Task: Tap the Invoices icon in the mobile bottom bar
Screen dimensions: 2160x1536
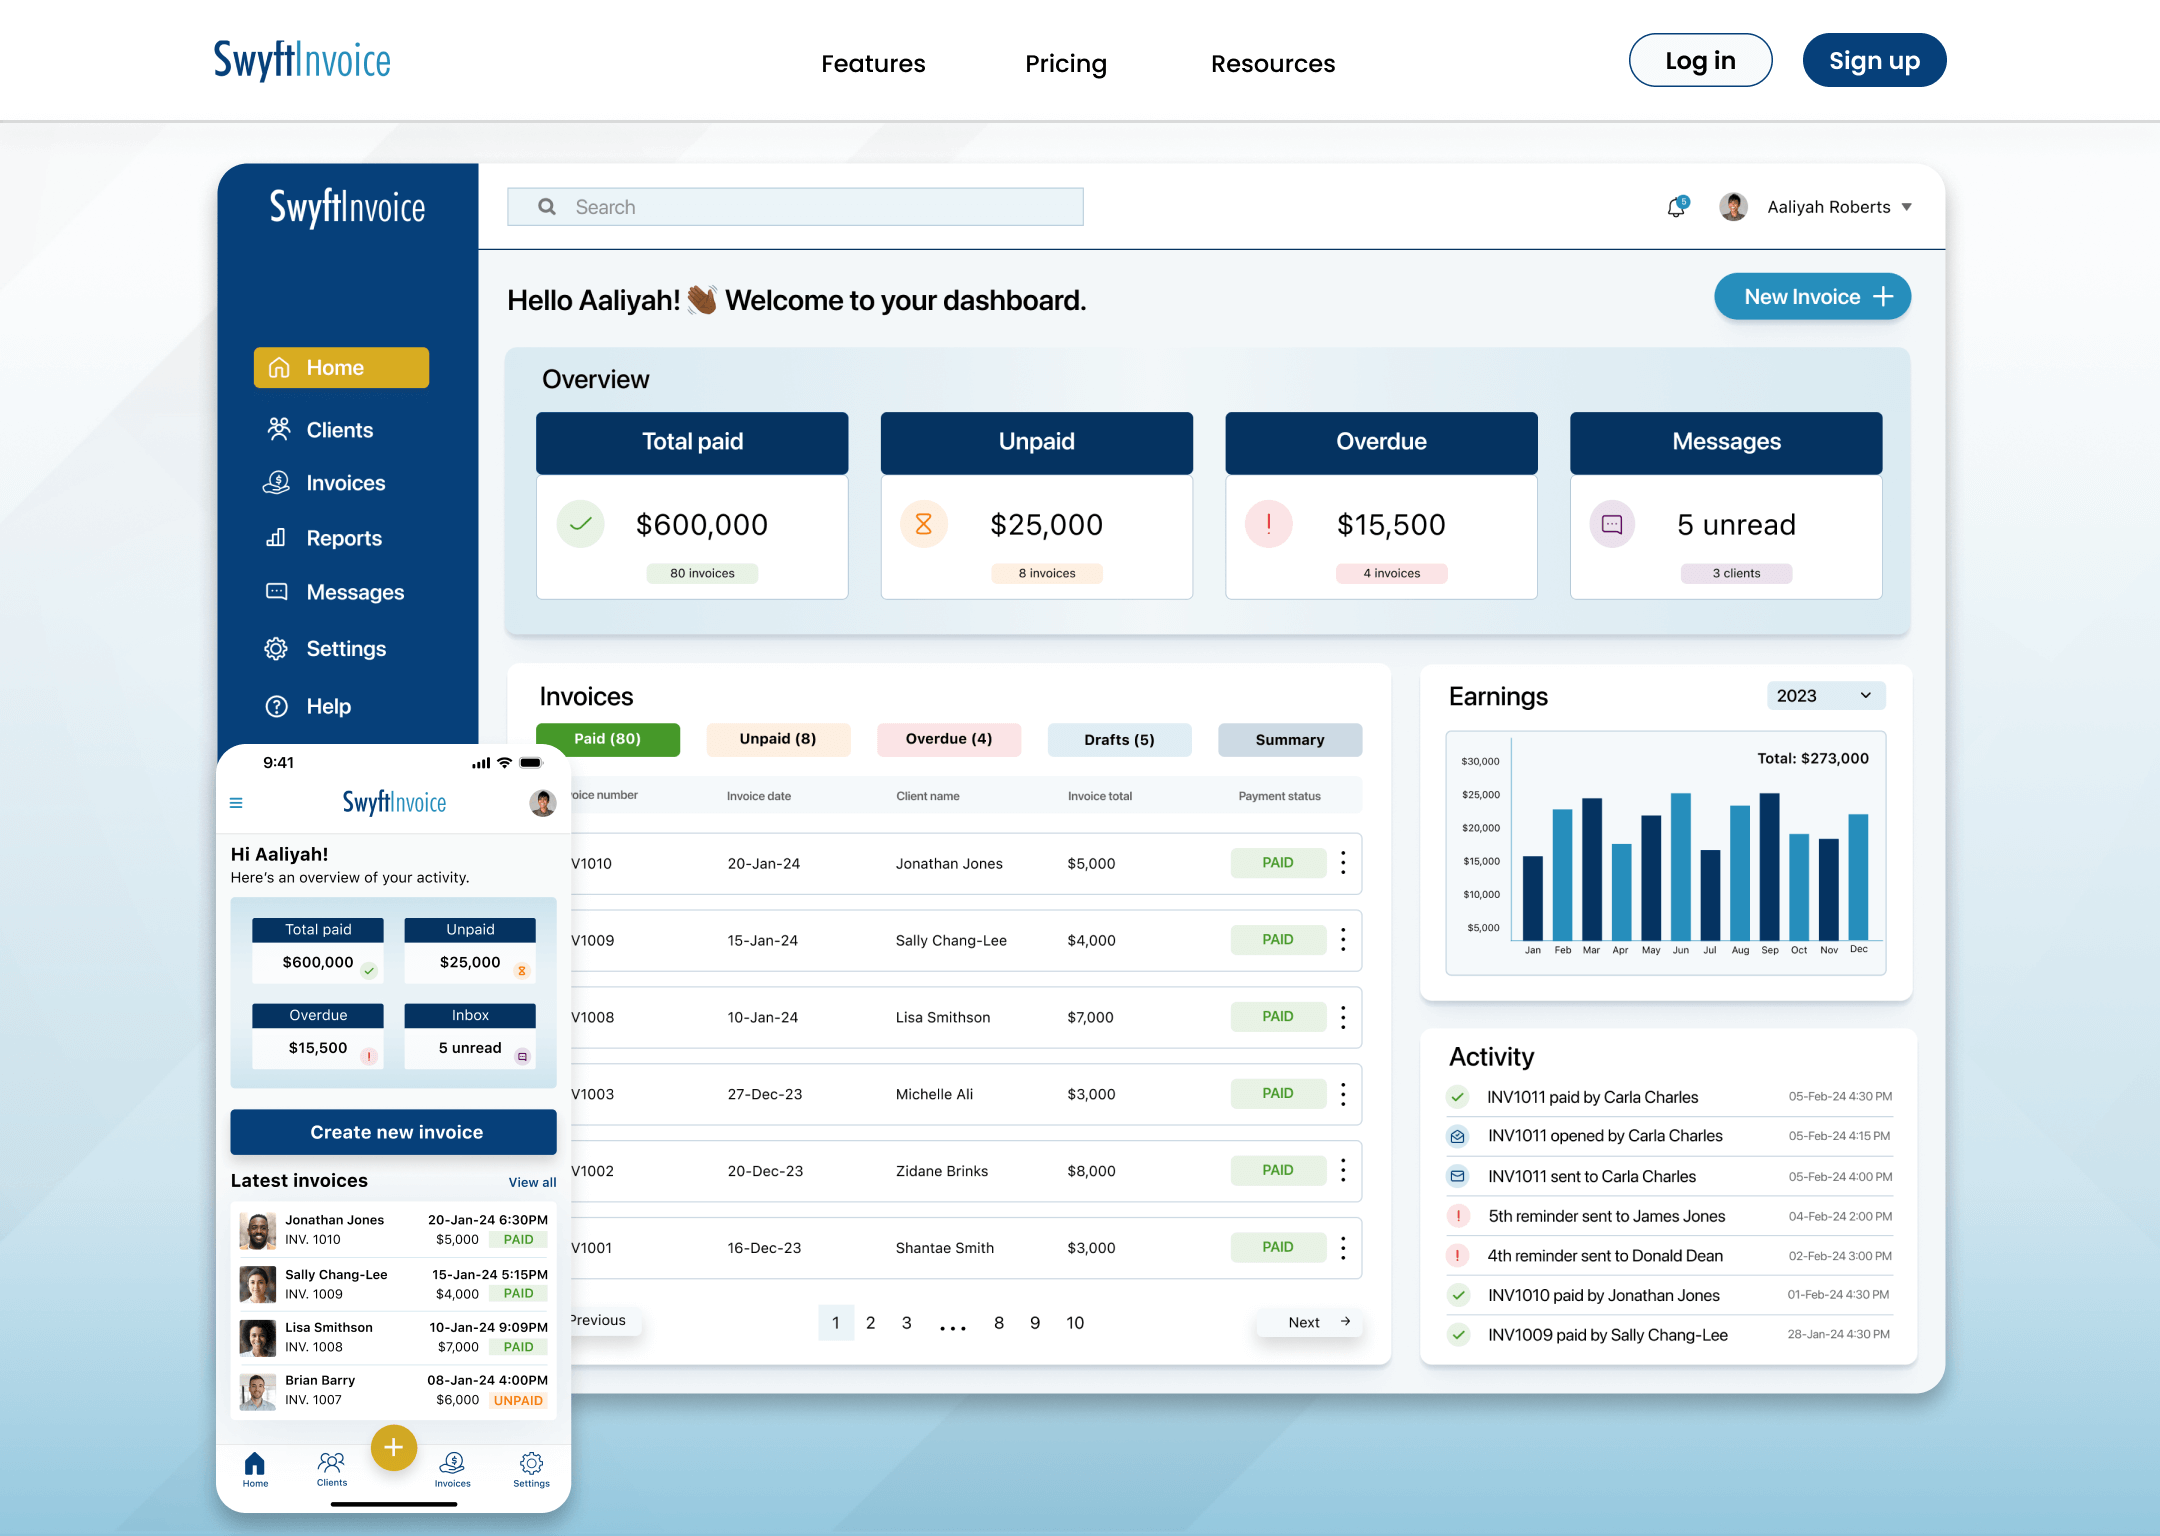Action: [452, 1470]
